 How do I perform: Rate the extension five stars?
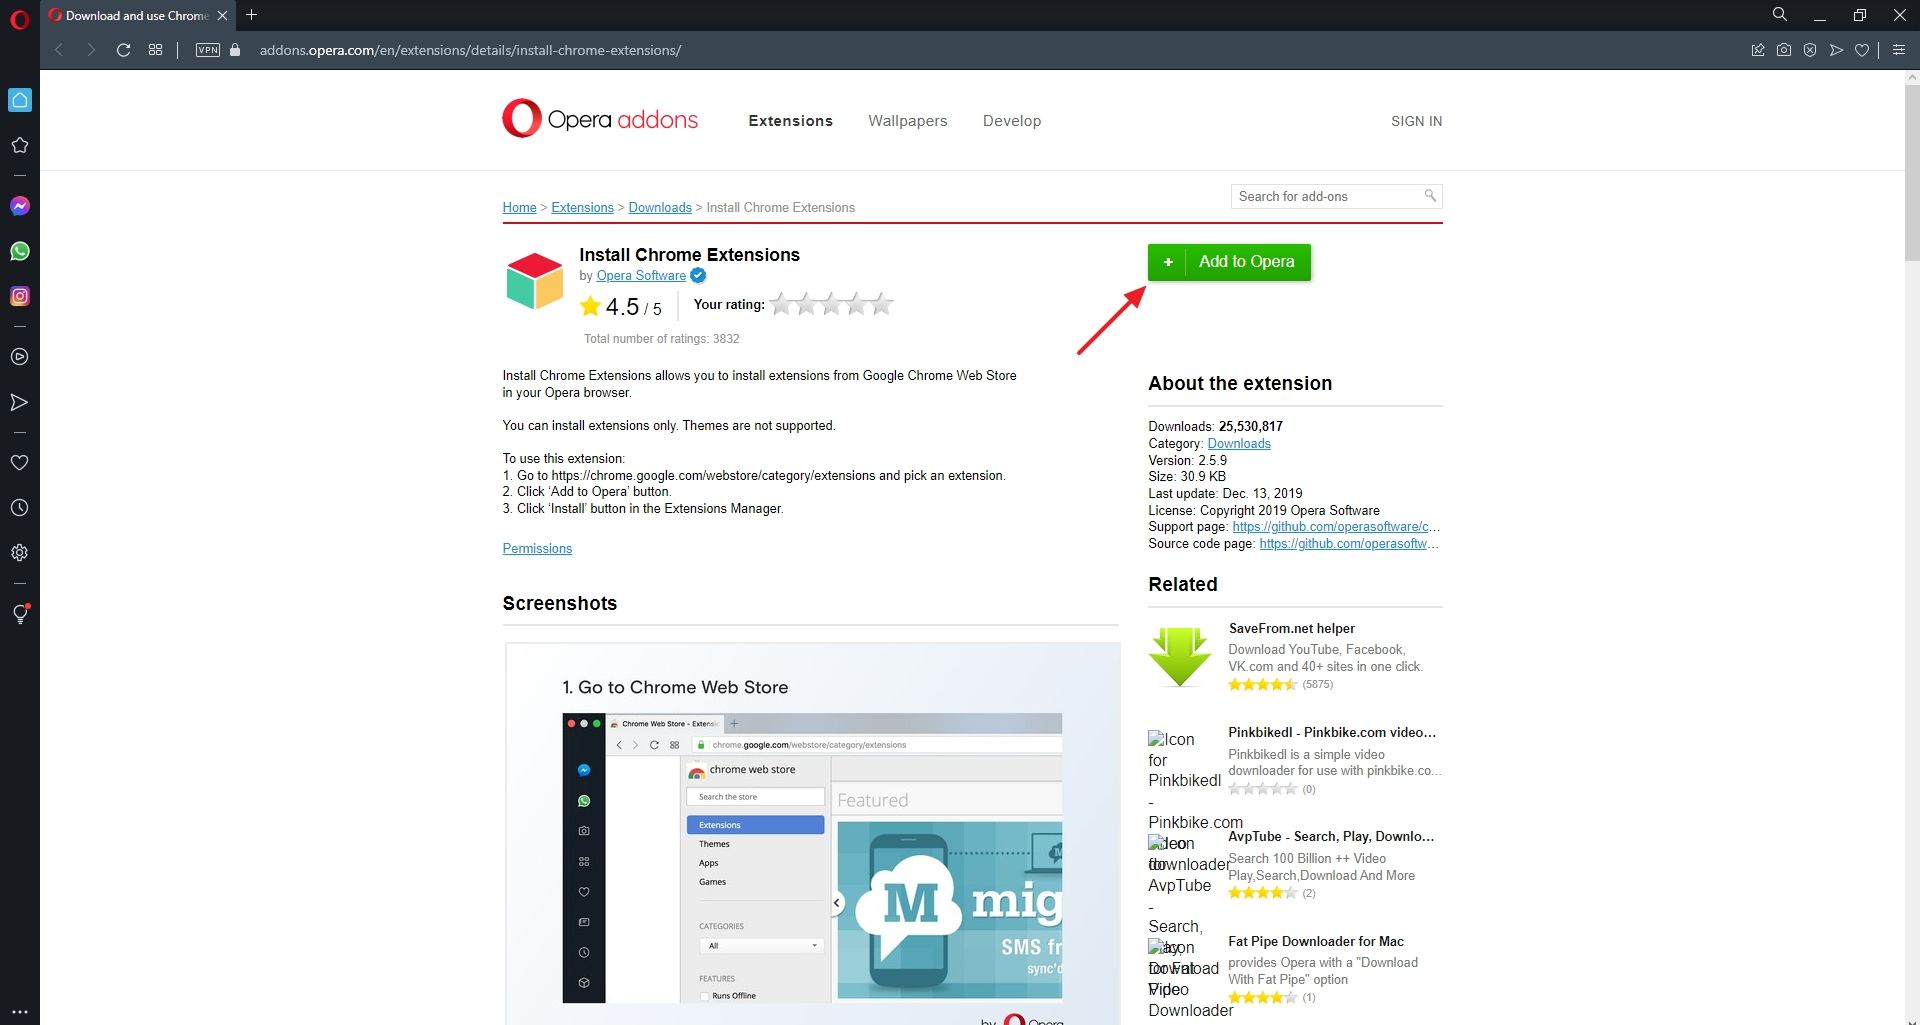coord(881,304)
